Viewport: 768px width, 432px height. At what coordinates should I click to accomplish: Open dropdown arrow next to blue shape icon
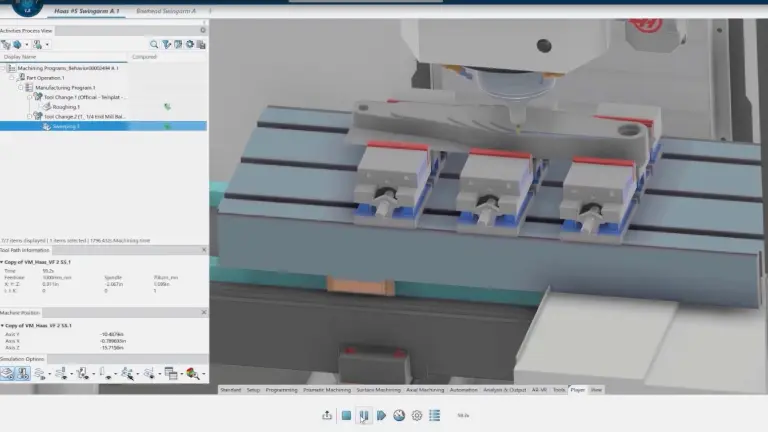coord(26,45)
